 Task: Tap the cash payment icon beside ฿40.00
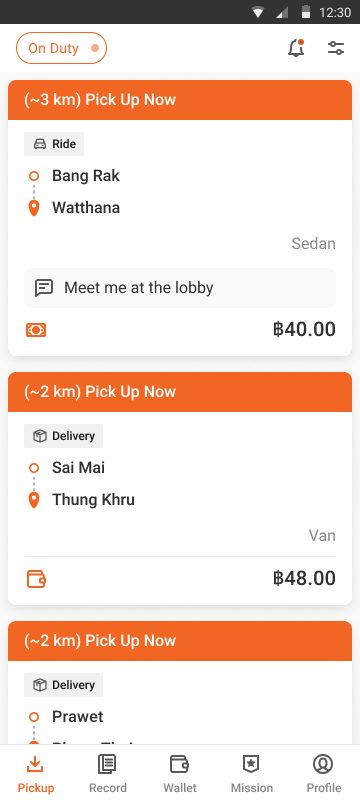point(36,330)
